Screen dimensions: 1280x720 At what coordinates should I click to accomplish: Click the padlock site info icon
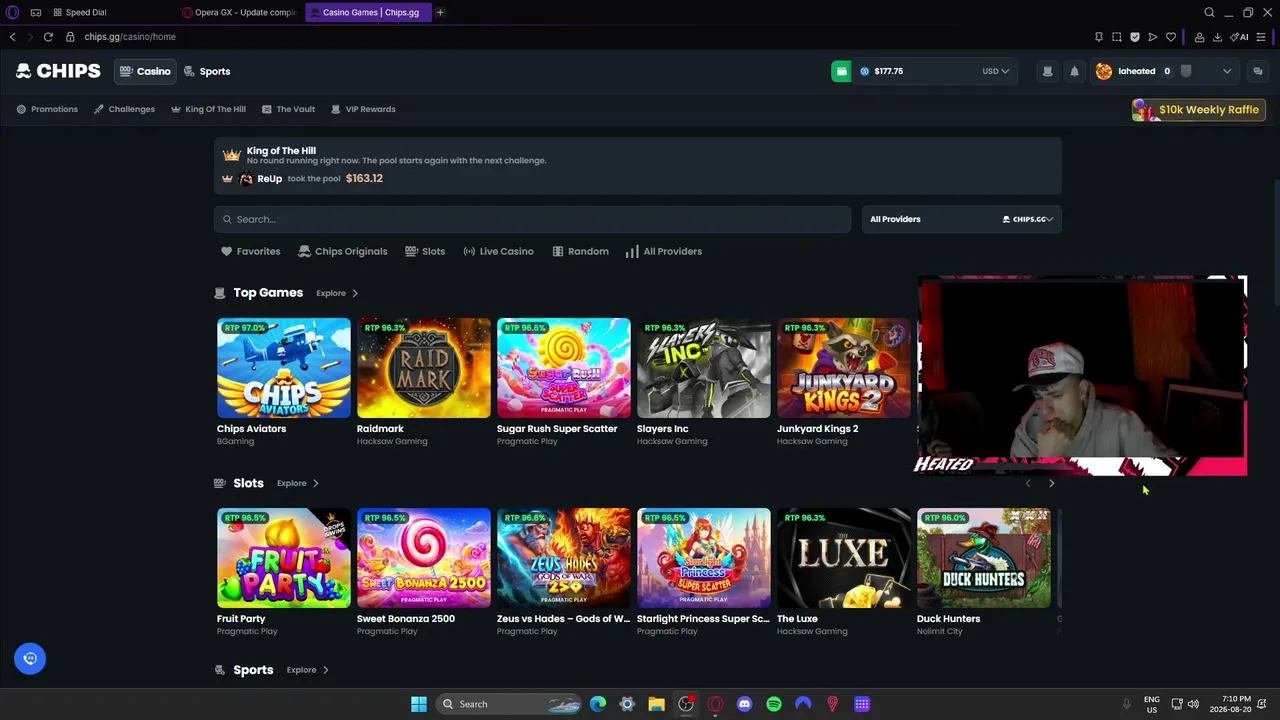pos(70,37)
